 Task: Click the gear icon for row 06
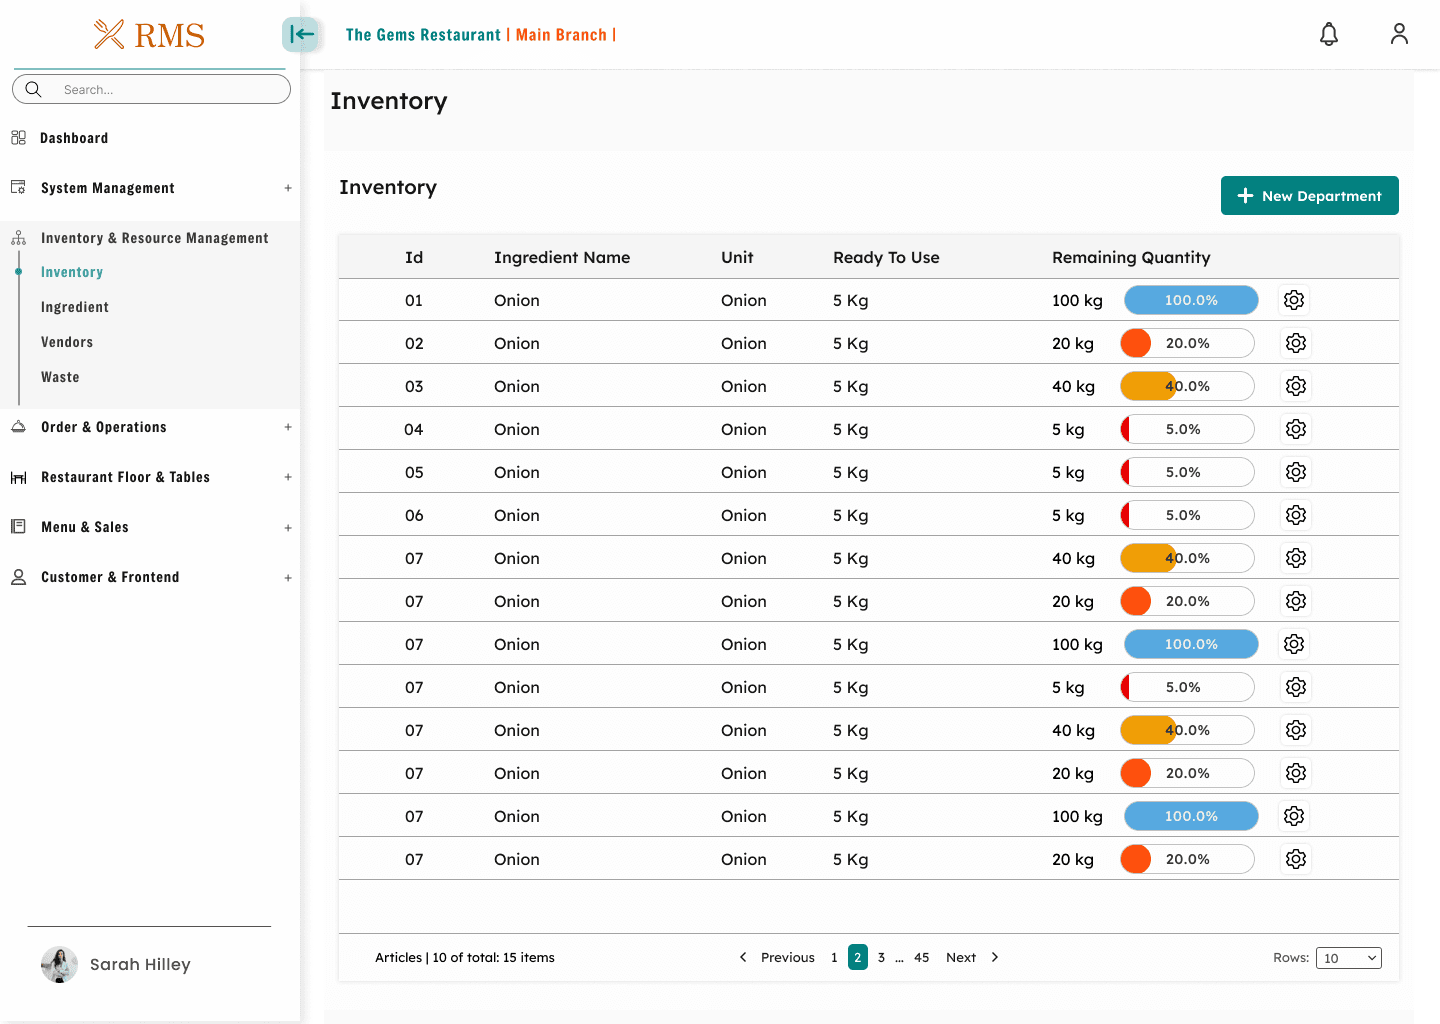coord(1296,515)
